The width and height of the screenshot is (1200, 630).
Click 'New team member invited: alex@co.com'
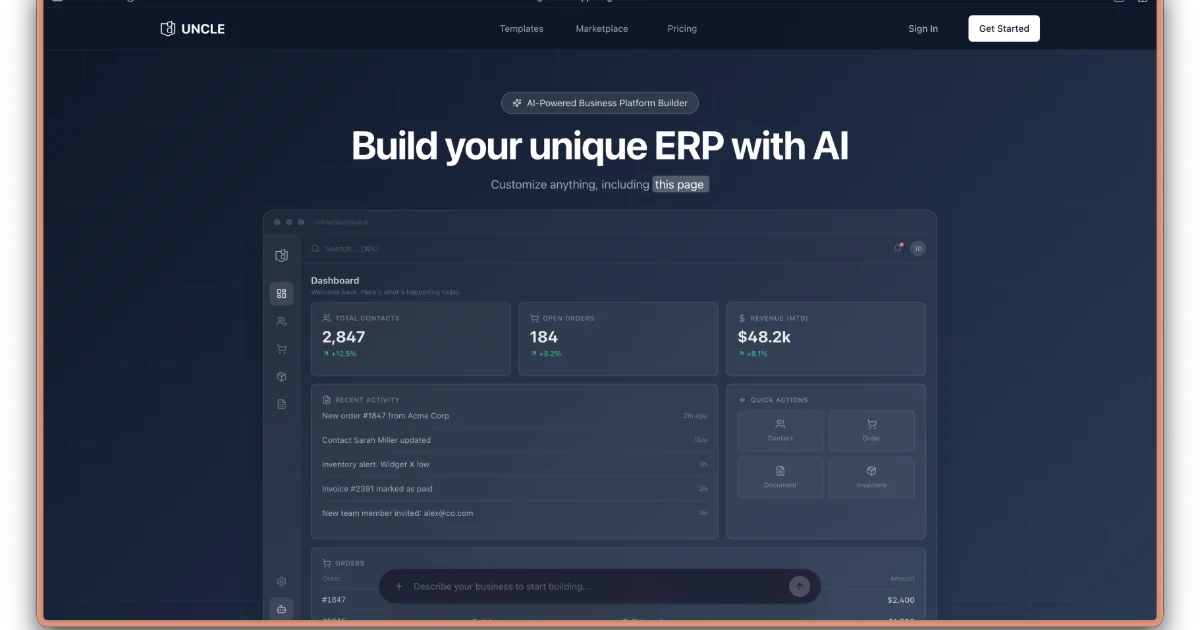tap(397, 513)
